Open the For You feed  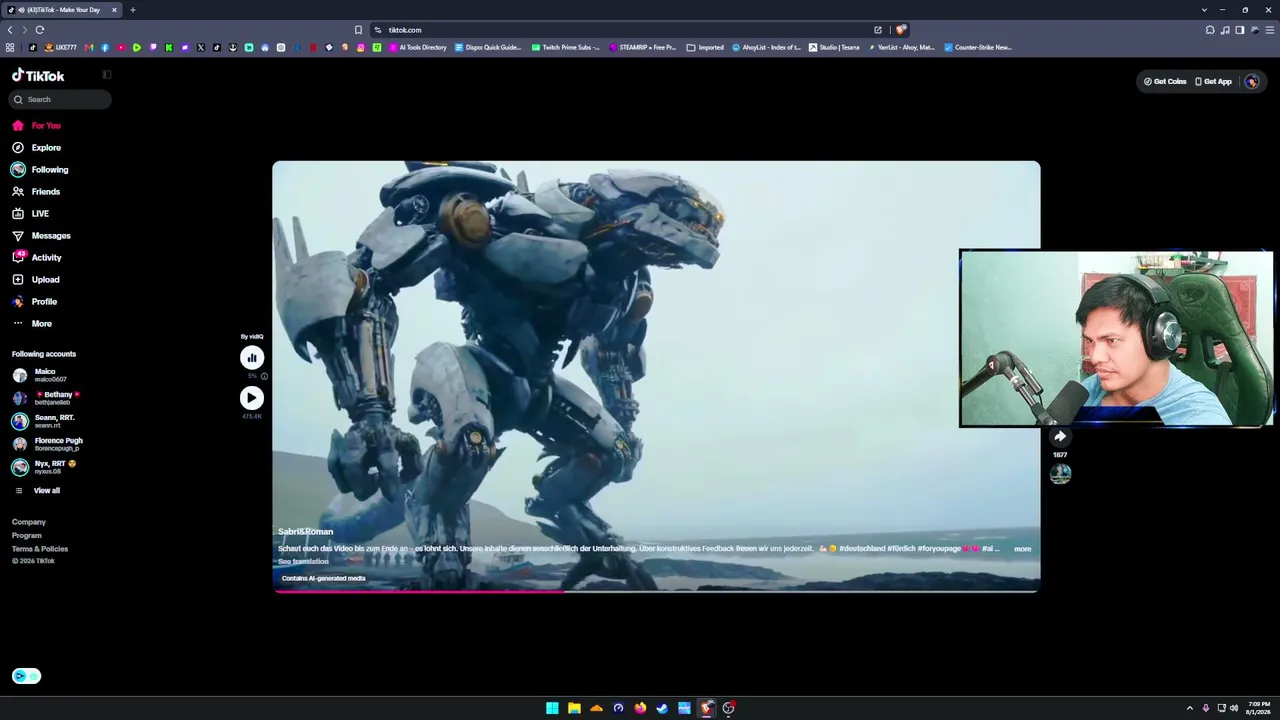click(x=37, y=126)
